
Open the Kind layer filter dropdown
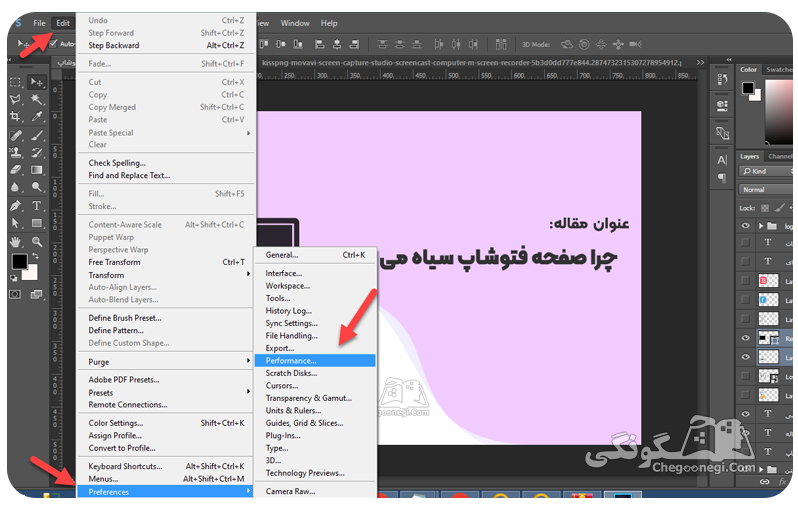click(766, 171)
